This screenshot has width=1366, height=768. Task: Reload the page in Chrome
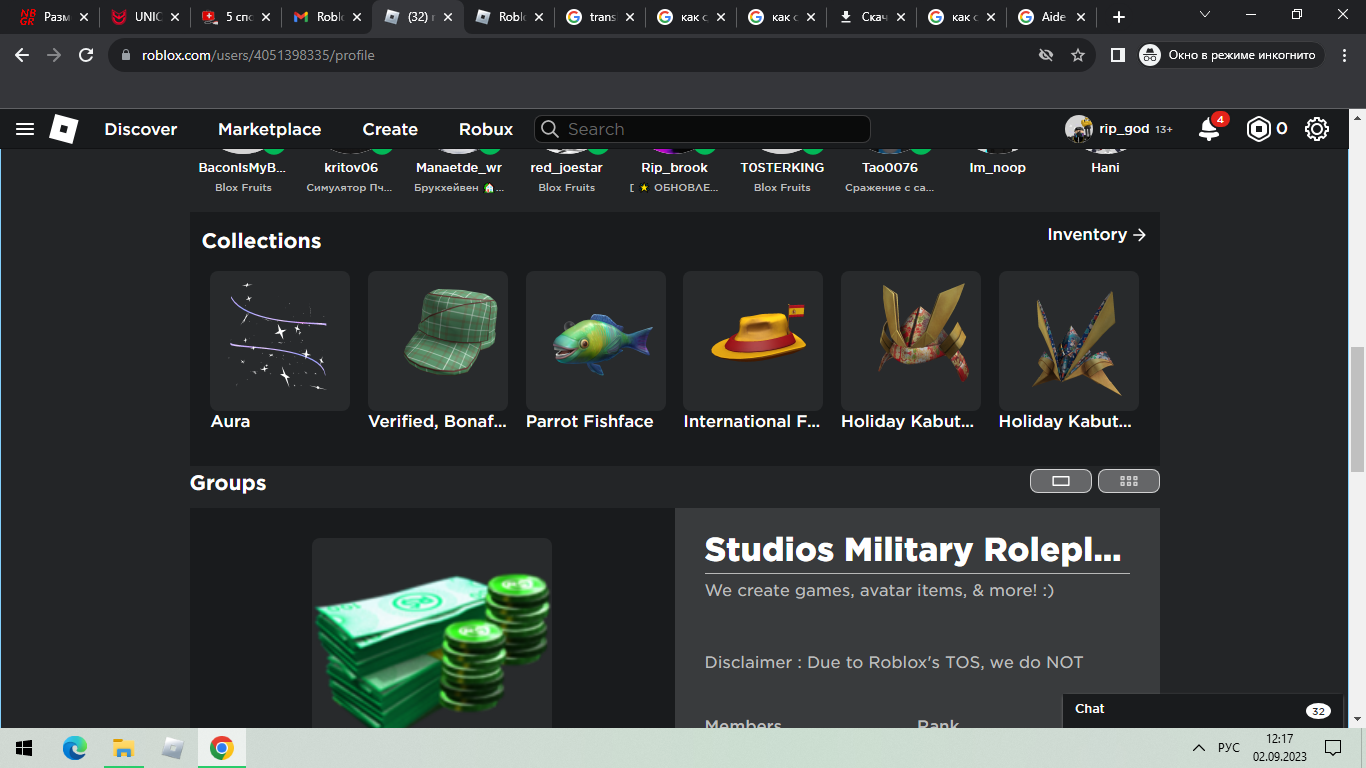click(x=86, y=55)
